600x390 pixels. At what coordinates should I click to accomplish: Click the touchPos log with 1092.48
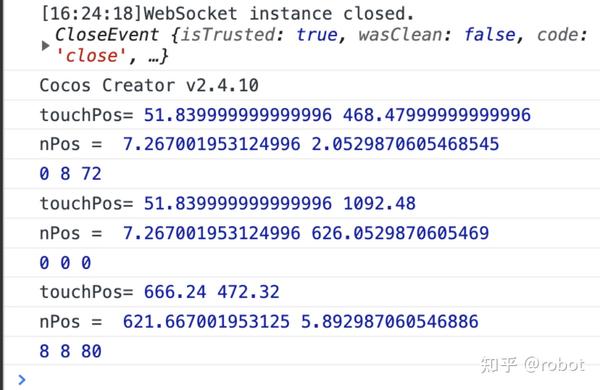click(228, 203)
